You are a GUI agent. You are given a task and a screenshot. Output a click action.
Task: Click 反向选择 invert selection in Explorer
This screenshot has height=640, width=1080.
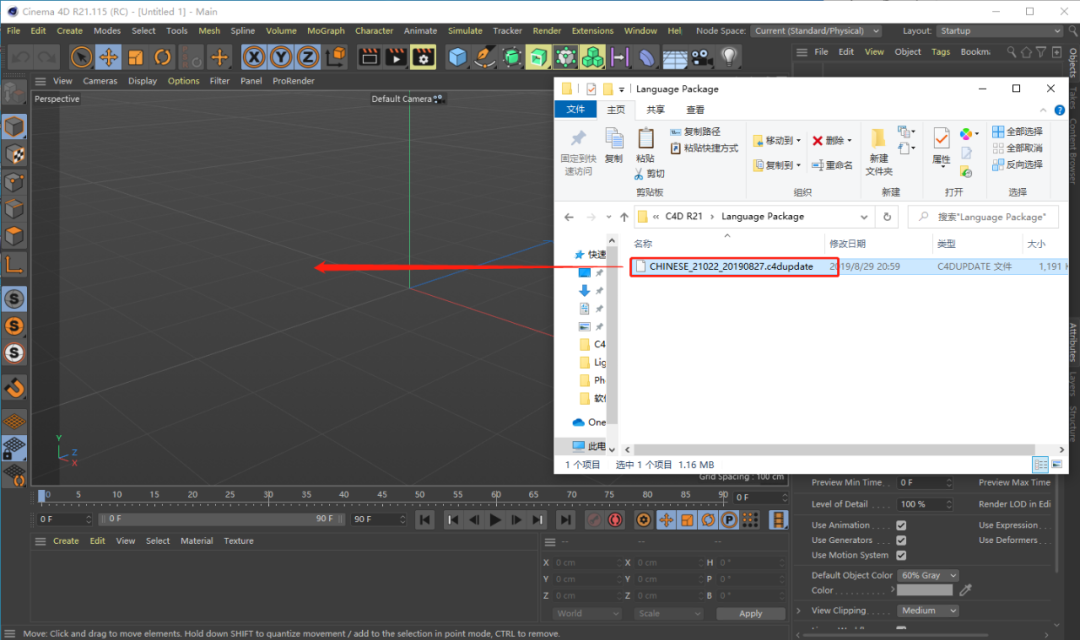click(x=1017, y=165)
